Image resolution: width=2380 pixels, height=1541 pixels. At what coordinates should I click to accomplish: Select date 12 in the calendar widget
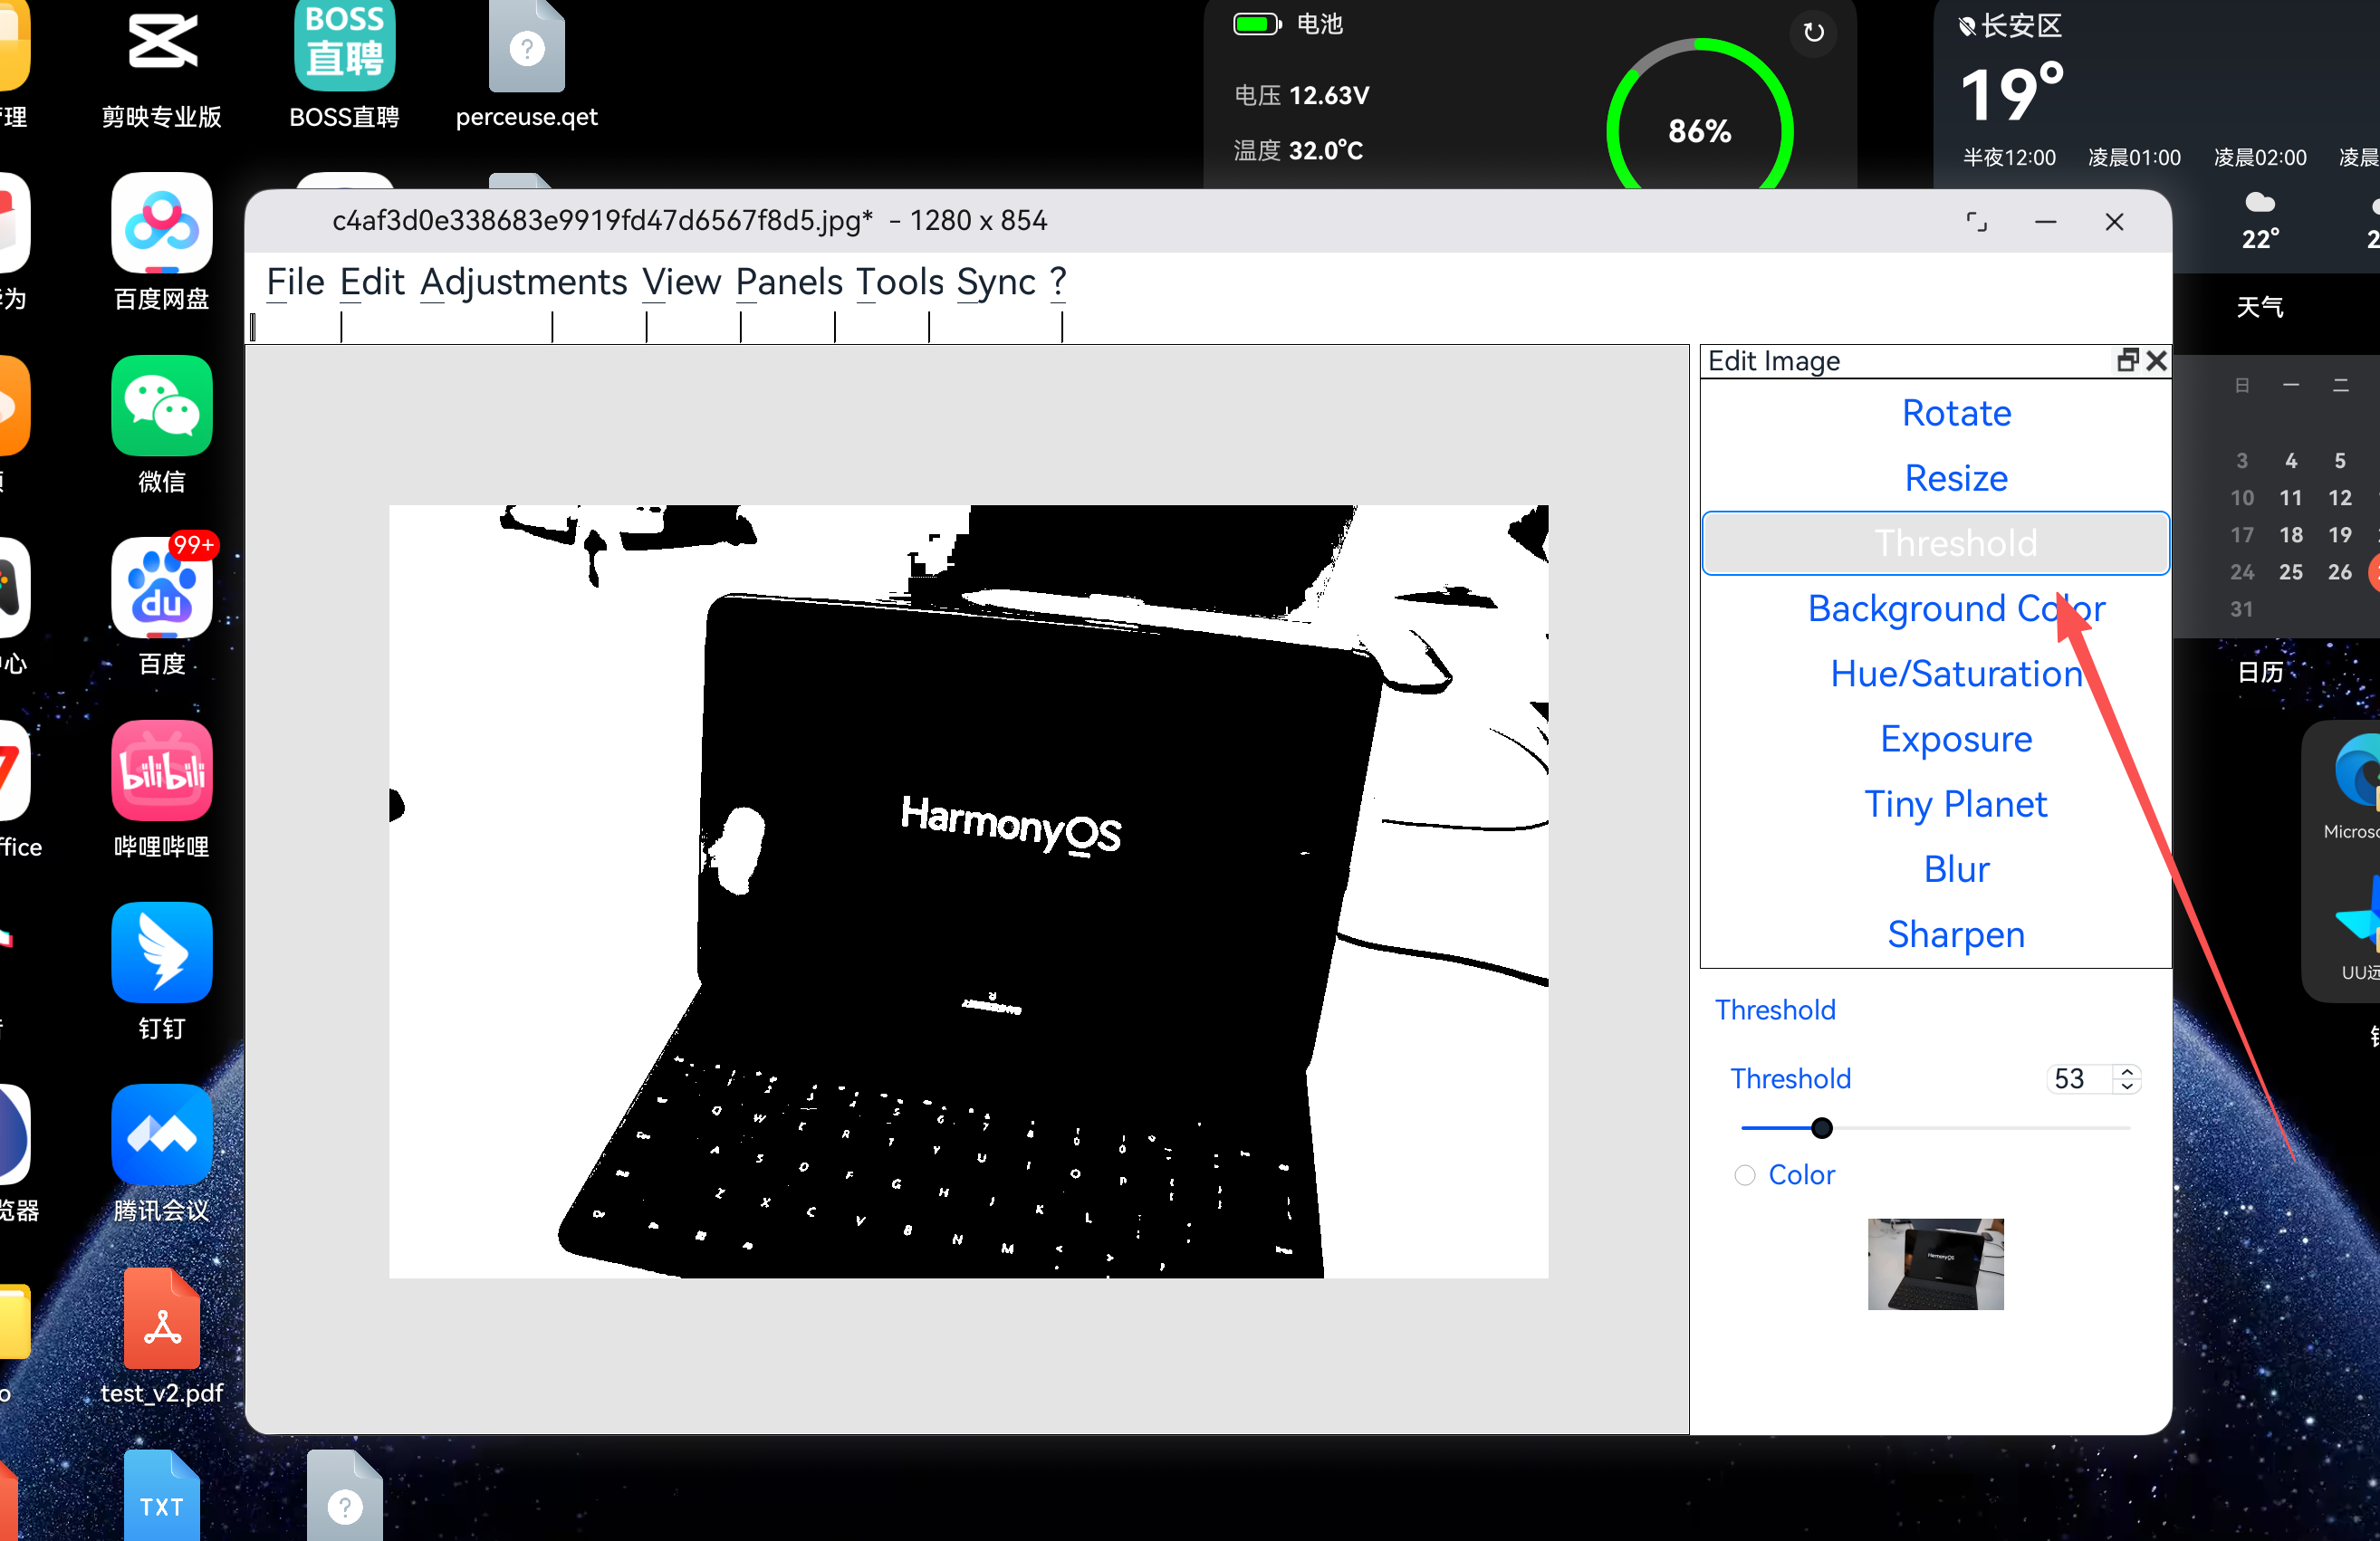2340,498
